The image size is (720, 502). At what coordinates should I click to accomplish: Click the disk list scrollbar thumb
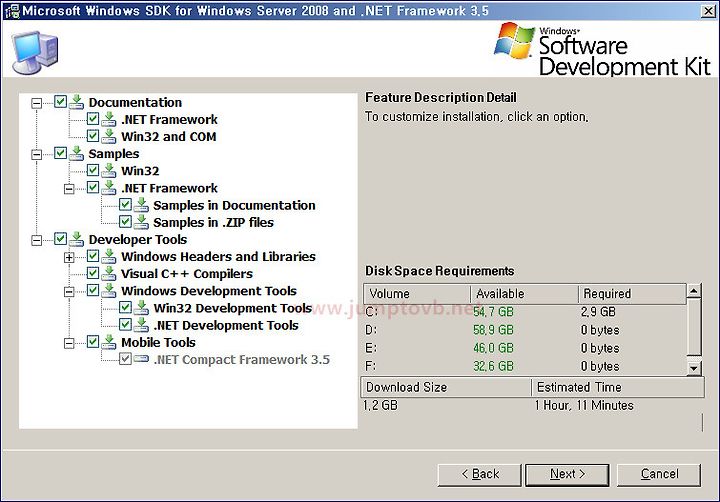coord(694,327)
